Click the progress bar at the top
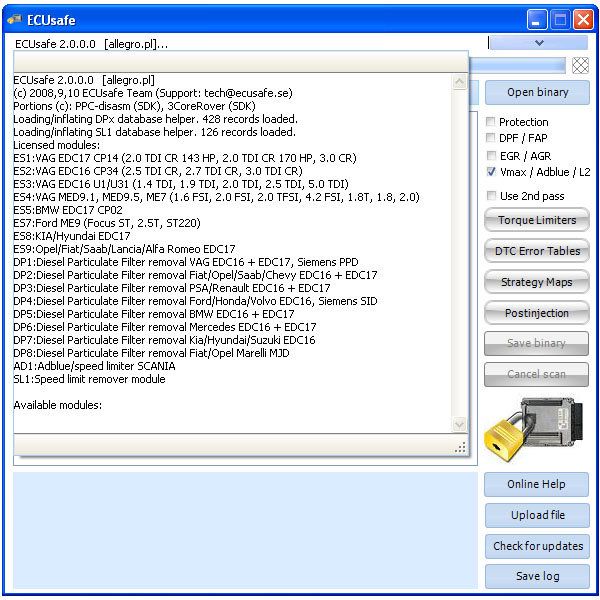Viewport: 600px width, 600px height. pos(520,65)
